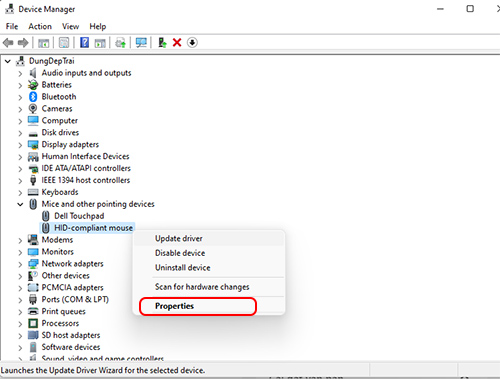The height and width of the screenshot is (379, 500).
Task: Expand the Keyboards category
Action: click(20, 193)
